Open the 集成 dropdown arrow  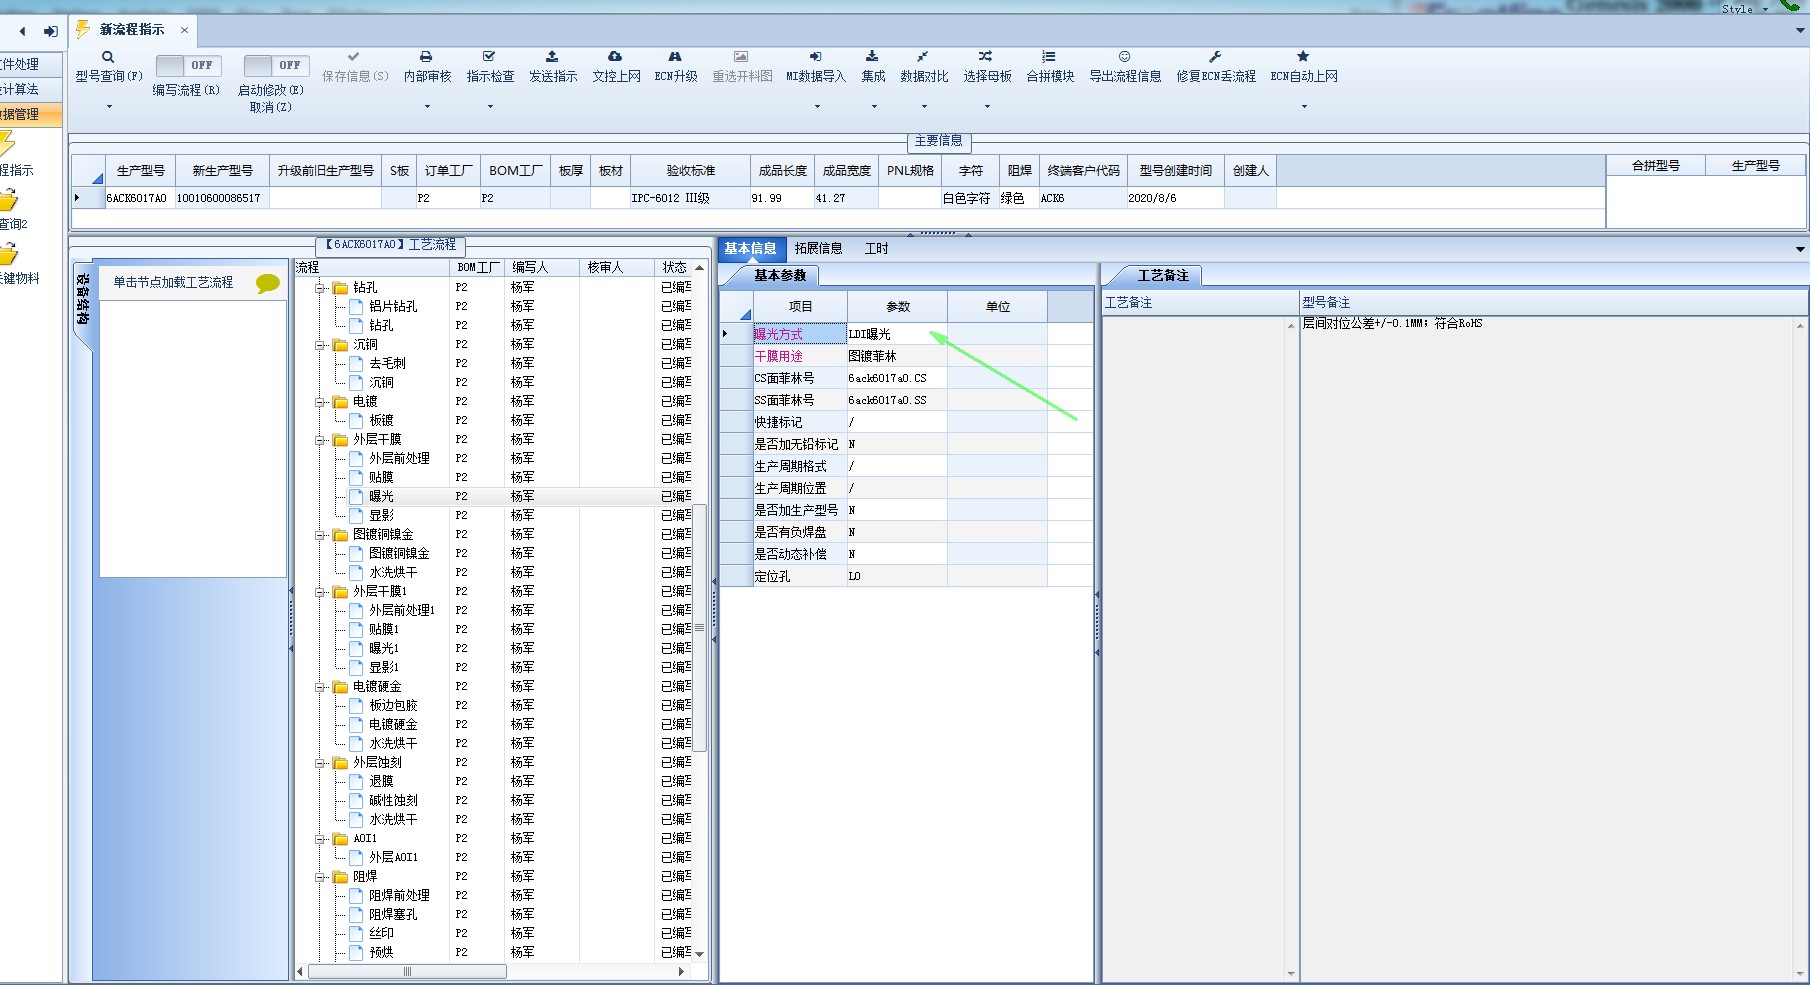pos(874,106)
